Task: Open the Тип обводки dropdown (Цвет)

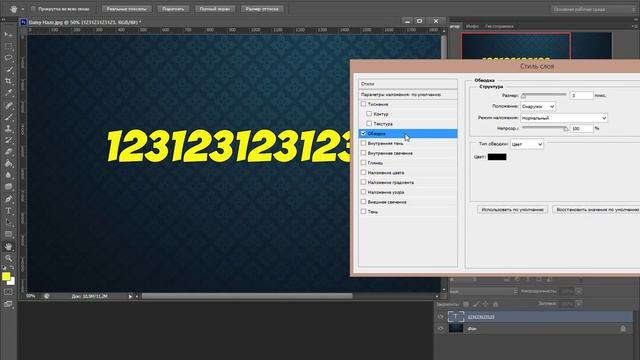Action: 527,144
